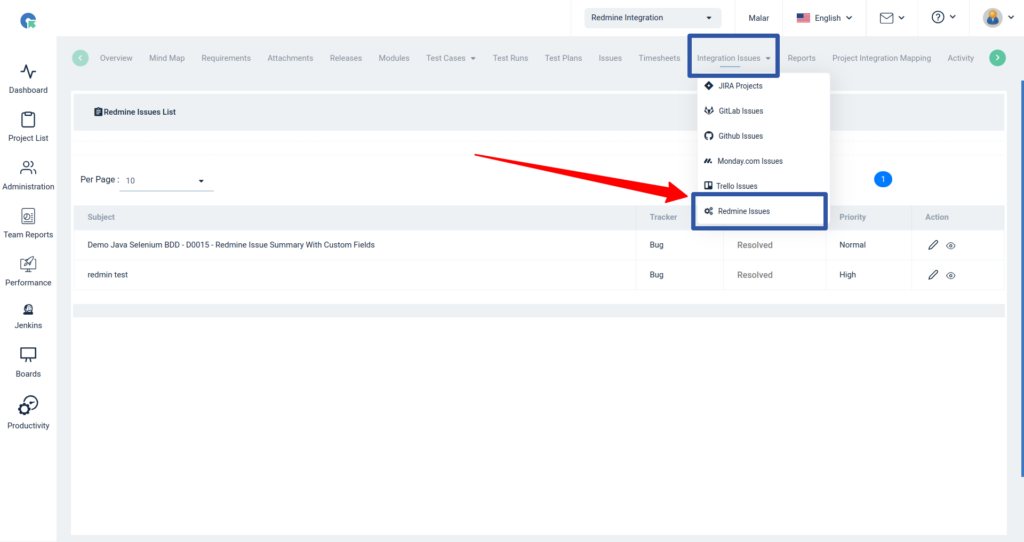
Task: Choose GitLab Issues in the dropdown menu
Action: tap(740, 111)
